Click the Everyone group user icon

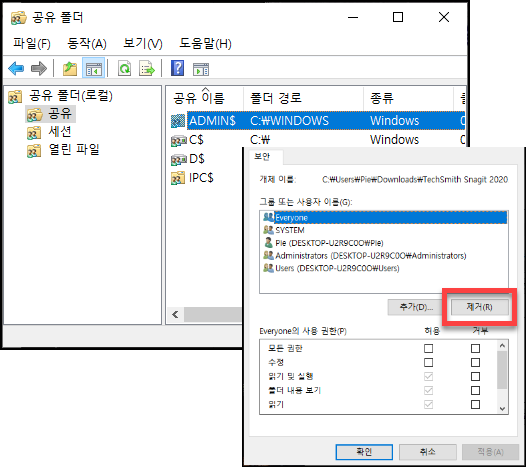pyautogui.click(x=268, y=217)
